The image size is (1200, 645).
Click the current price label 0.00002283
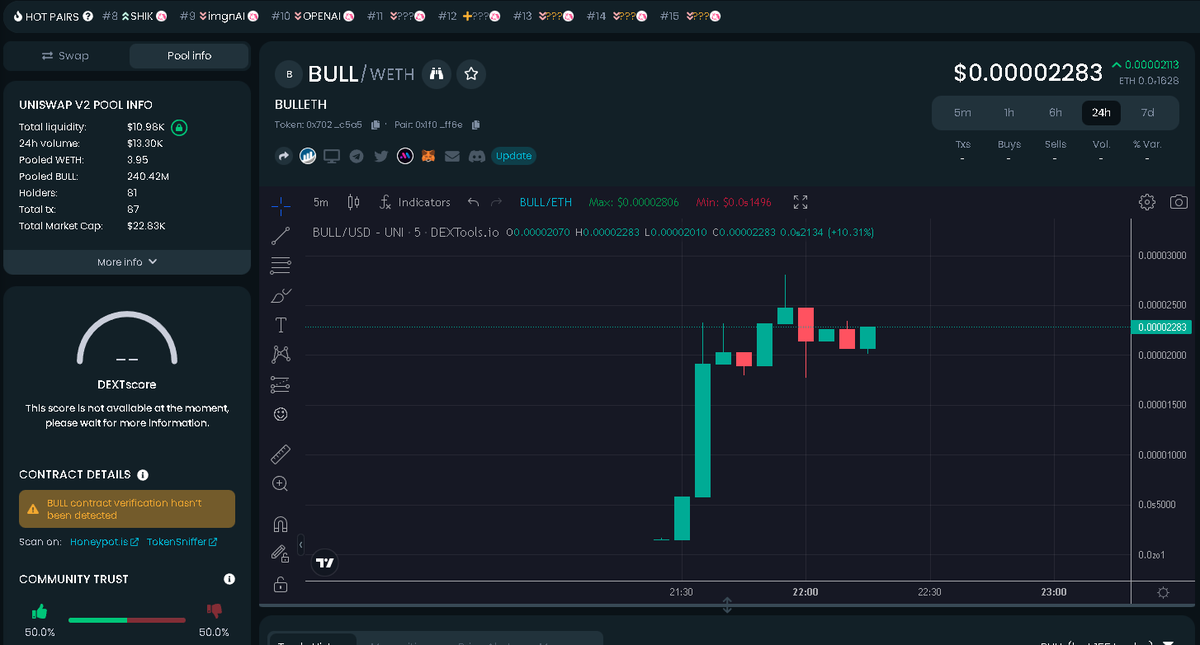1162,327
